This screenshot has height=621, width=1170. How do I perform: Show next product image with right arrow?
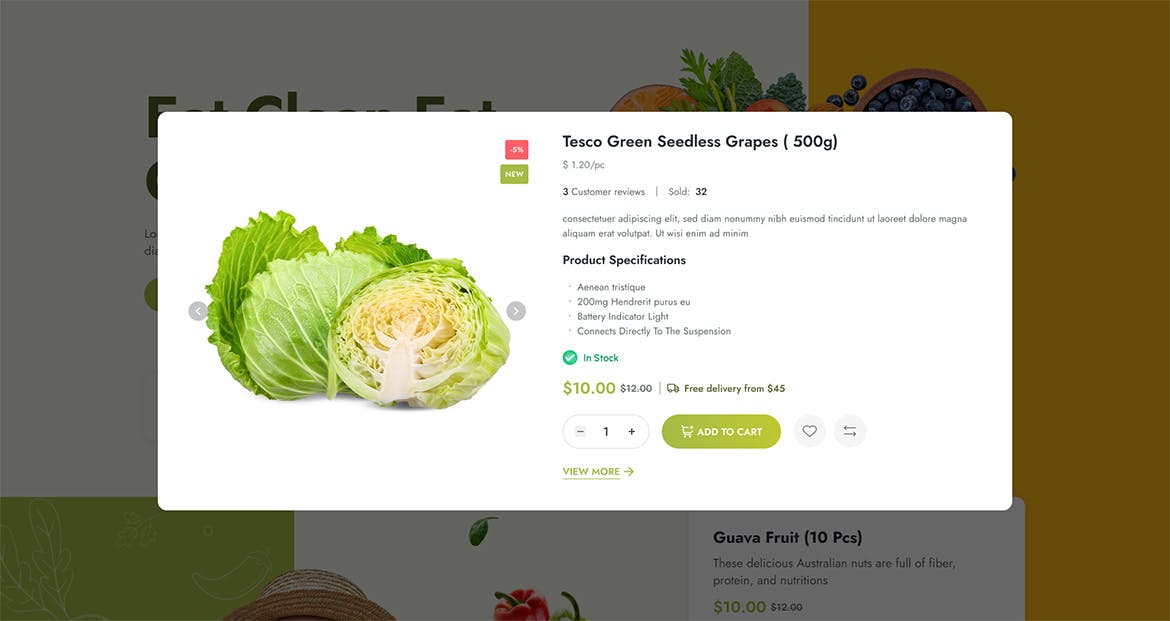click(515, 311)
